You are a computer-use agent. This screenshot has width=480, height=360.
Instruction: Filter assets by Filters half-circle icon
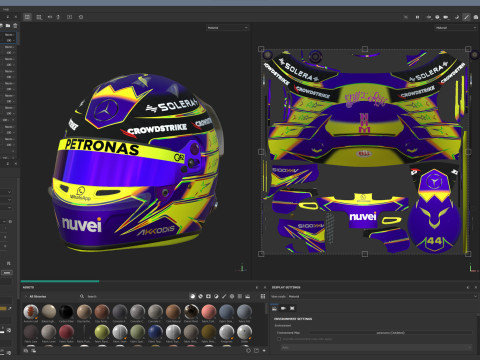pyautogui.click(x=216, y=296)
